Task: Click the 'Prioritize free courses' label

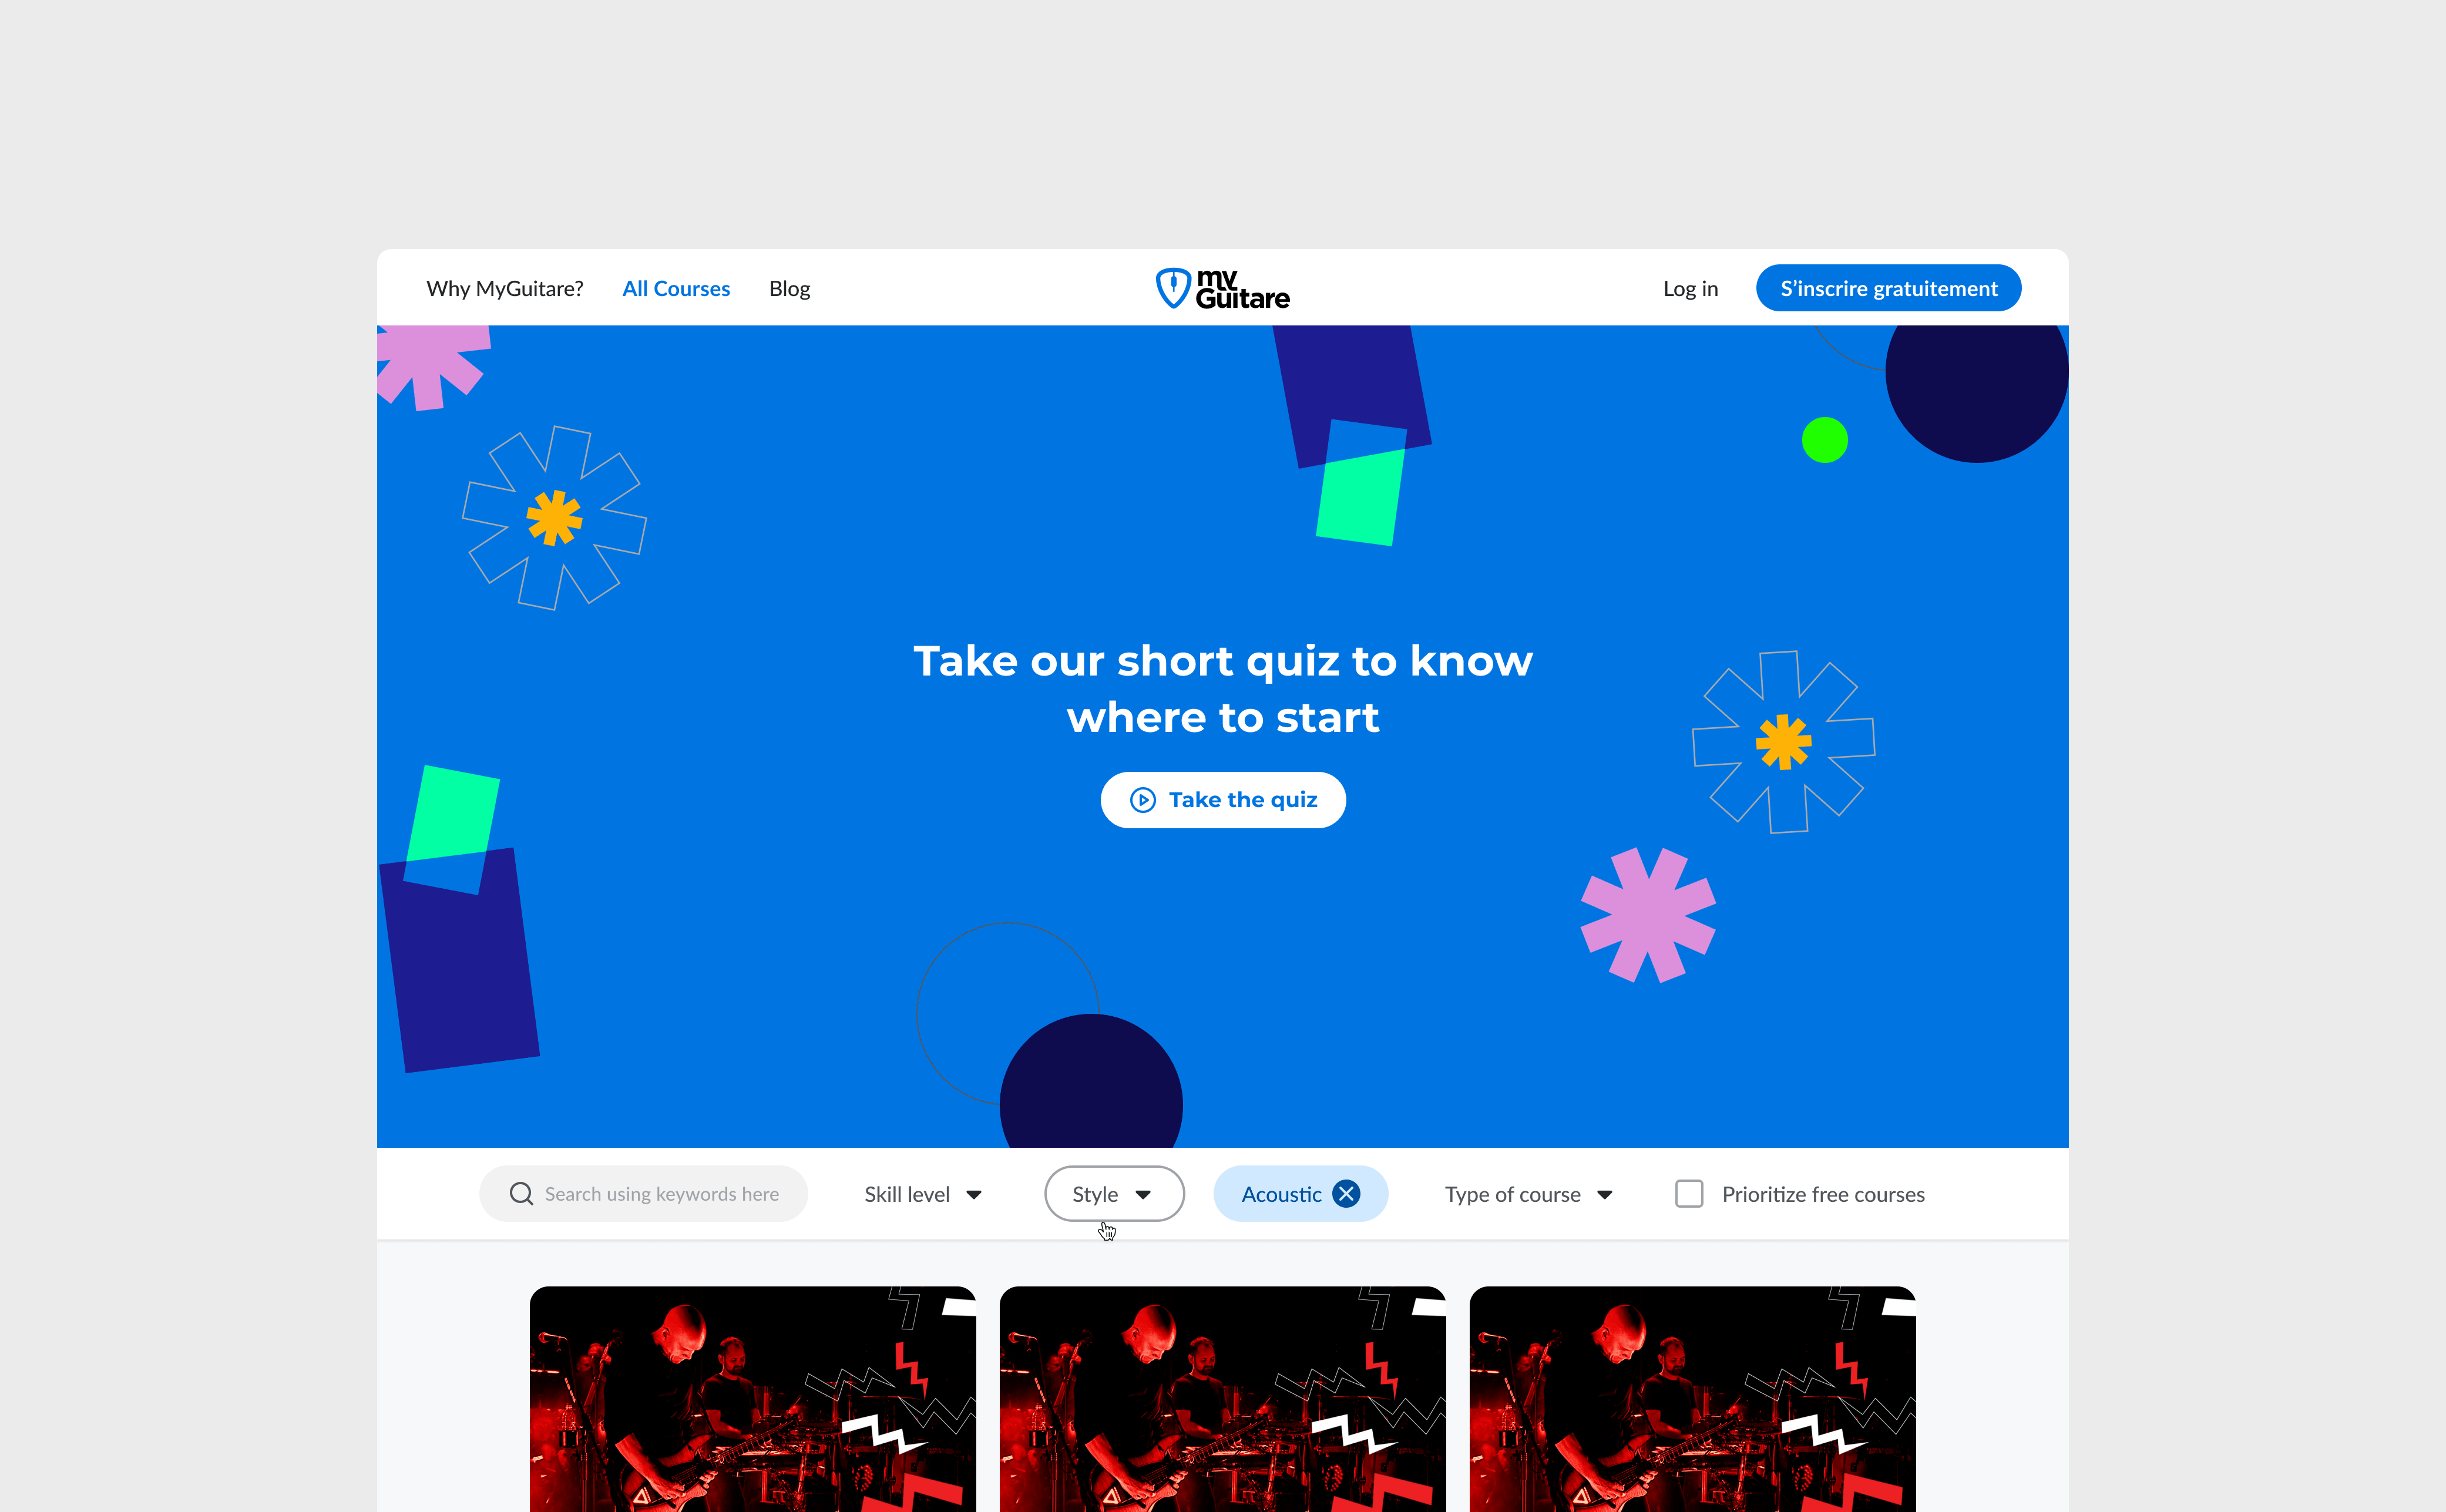Action: point(1823,1194)
